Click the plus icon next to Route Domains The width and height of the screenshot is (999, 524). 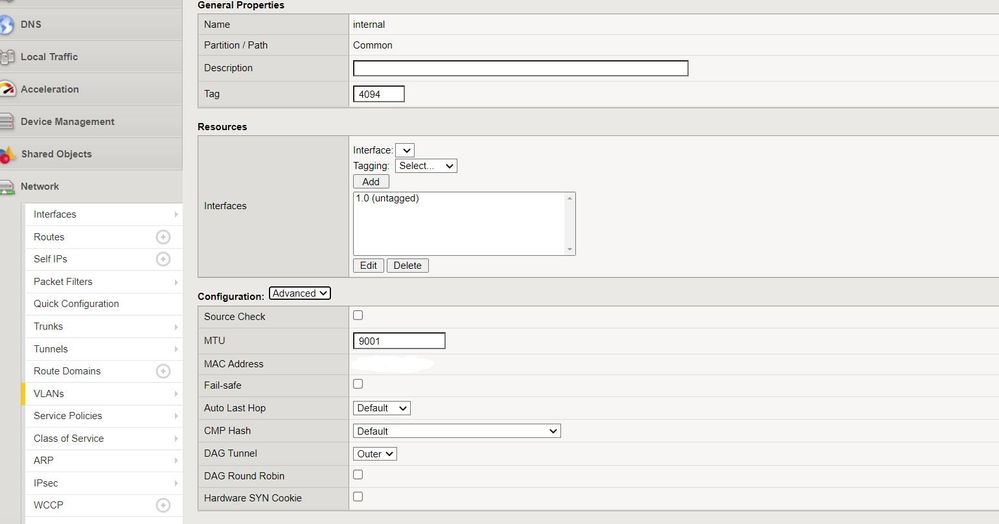[x=163, y=371]
